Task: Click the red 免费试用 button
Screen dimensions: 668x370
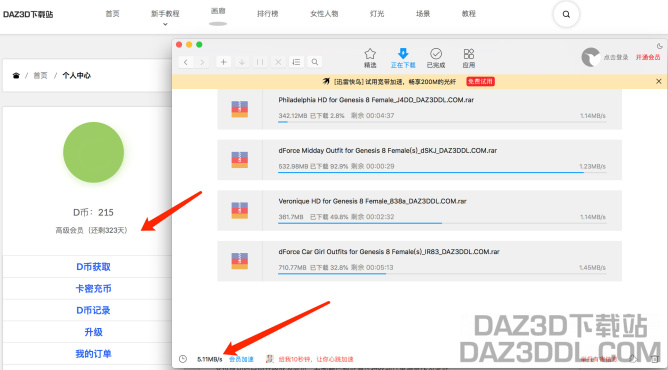Action: coord(480,81)
